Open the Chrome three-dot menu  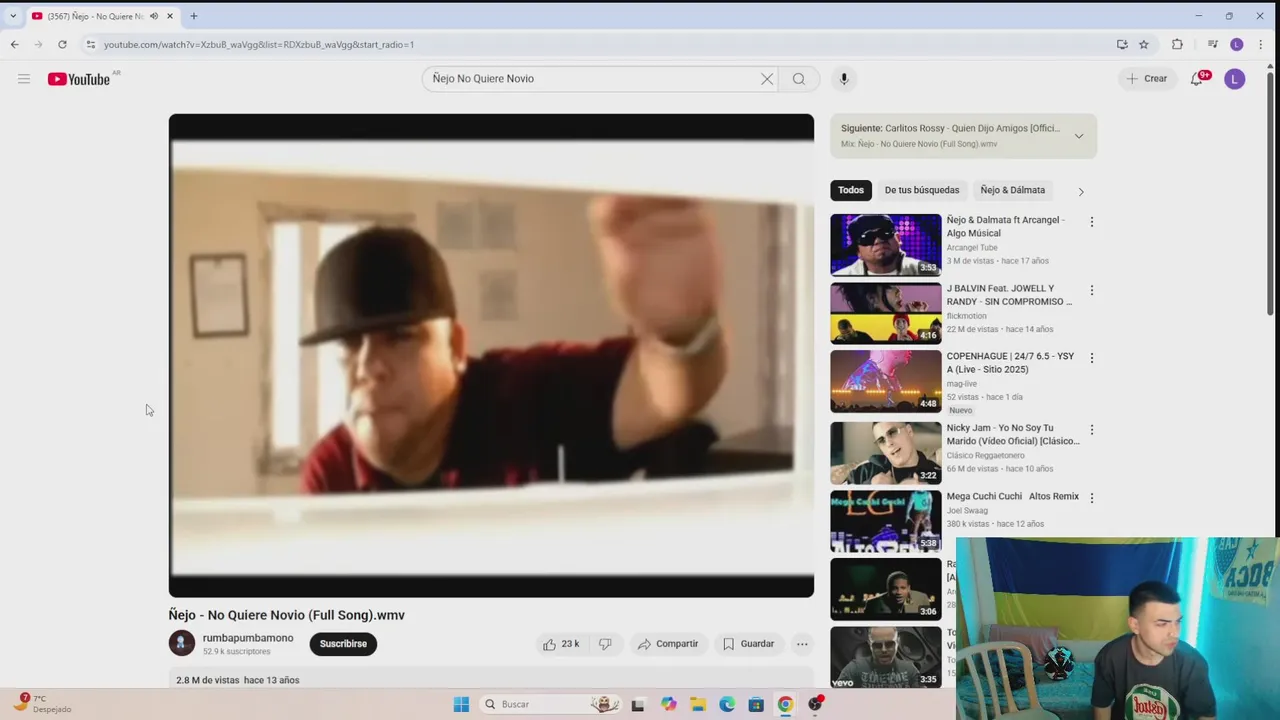click(x=1261, y=44)
